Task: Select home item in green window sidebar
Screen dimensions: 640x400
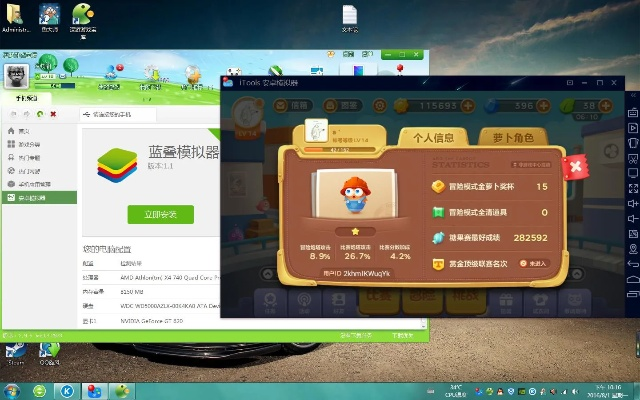Action: point(39,131)
